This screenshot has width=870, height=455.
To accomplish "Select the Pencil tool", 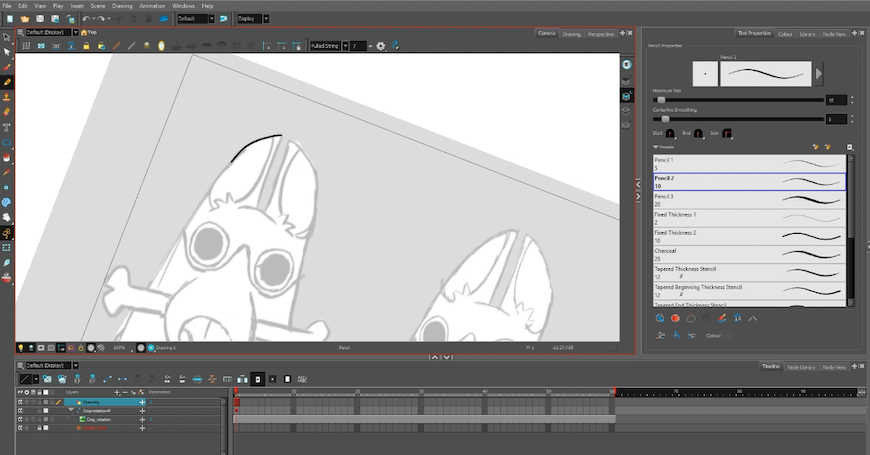I will (x=7, y=82).
